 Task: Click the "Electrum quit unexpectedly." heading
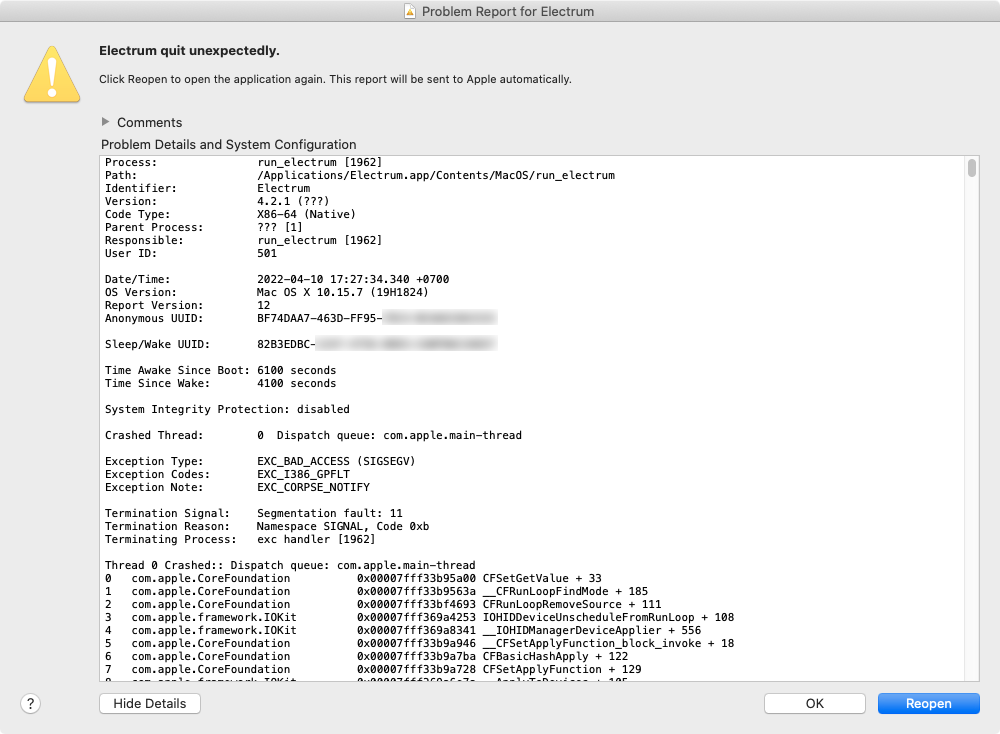pyautogui.click(x=189, y=51)
